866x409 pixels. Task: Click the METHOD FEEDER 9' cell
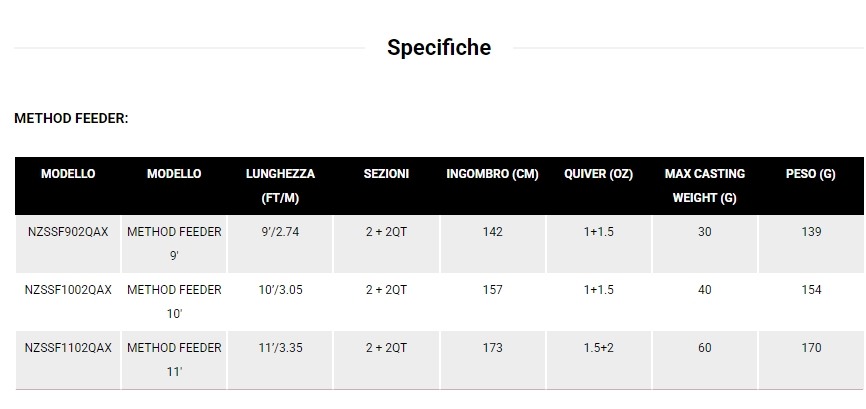point(174,243)
